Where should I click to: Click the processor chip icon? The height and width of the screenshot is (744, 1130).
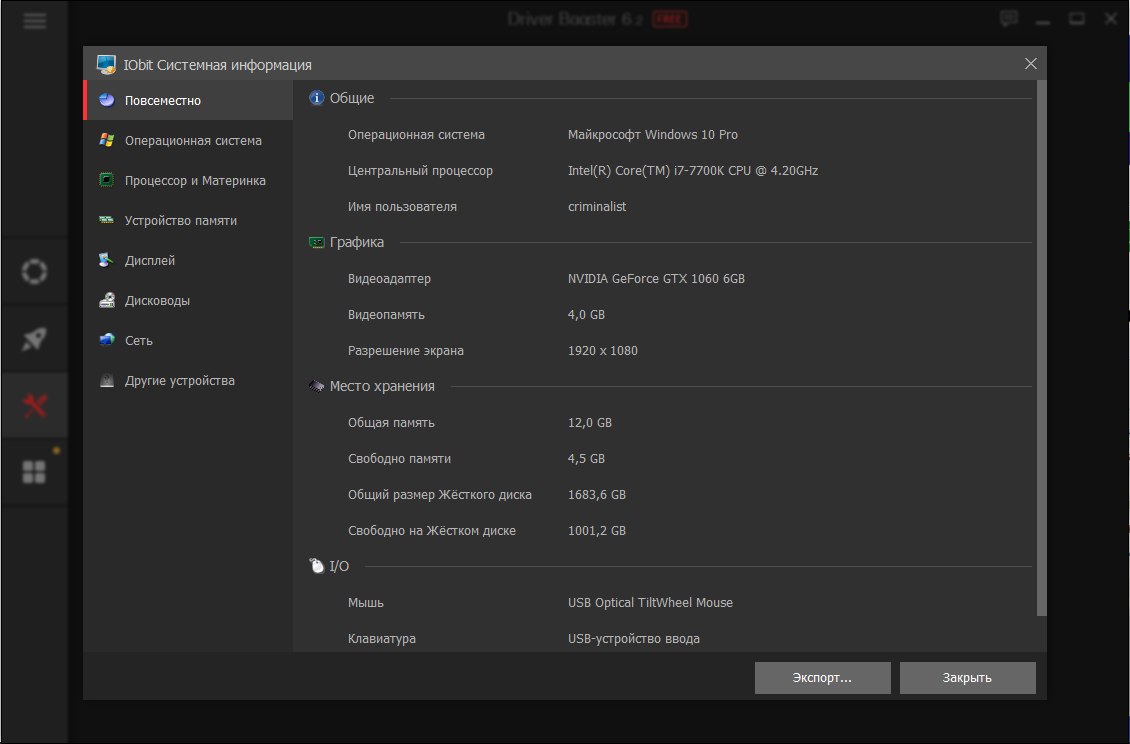pyautogui.click(x=107, y=180)
